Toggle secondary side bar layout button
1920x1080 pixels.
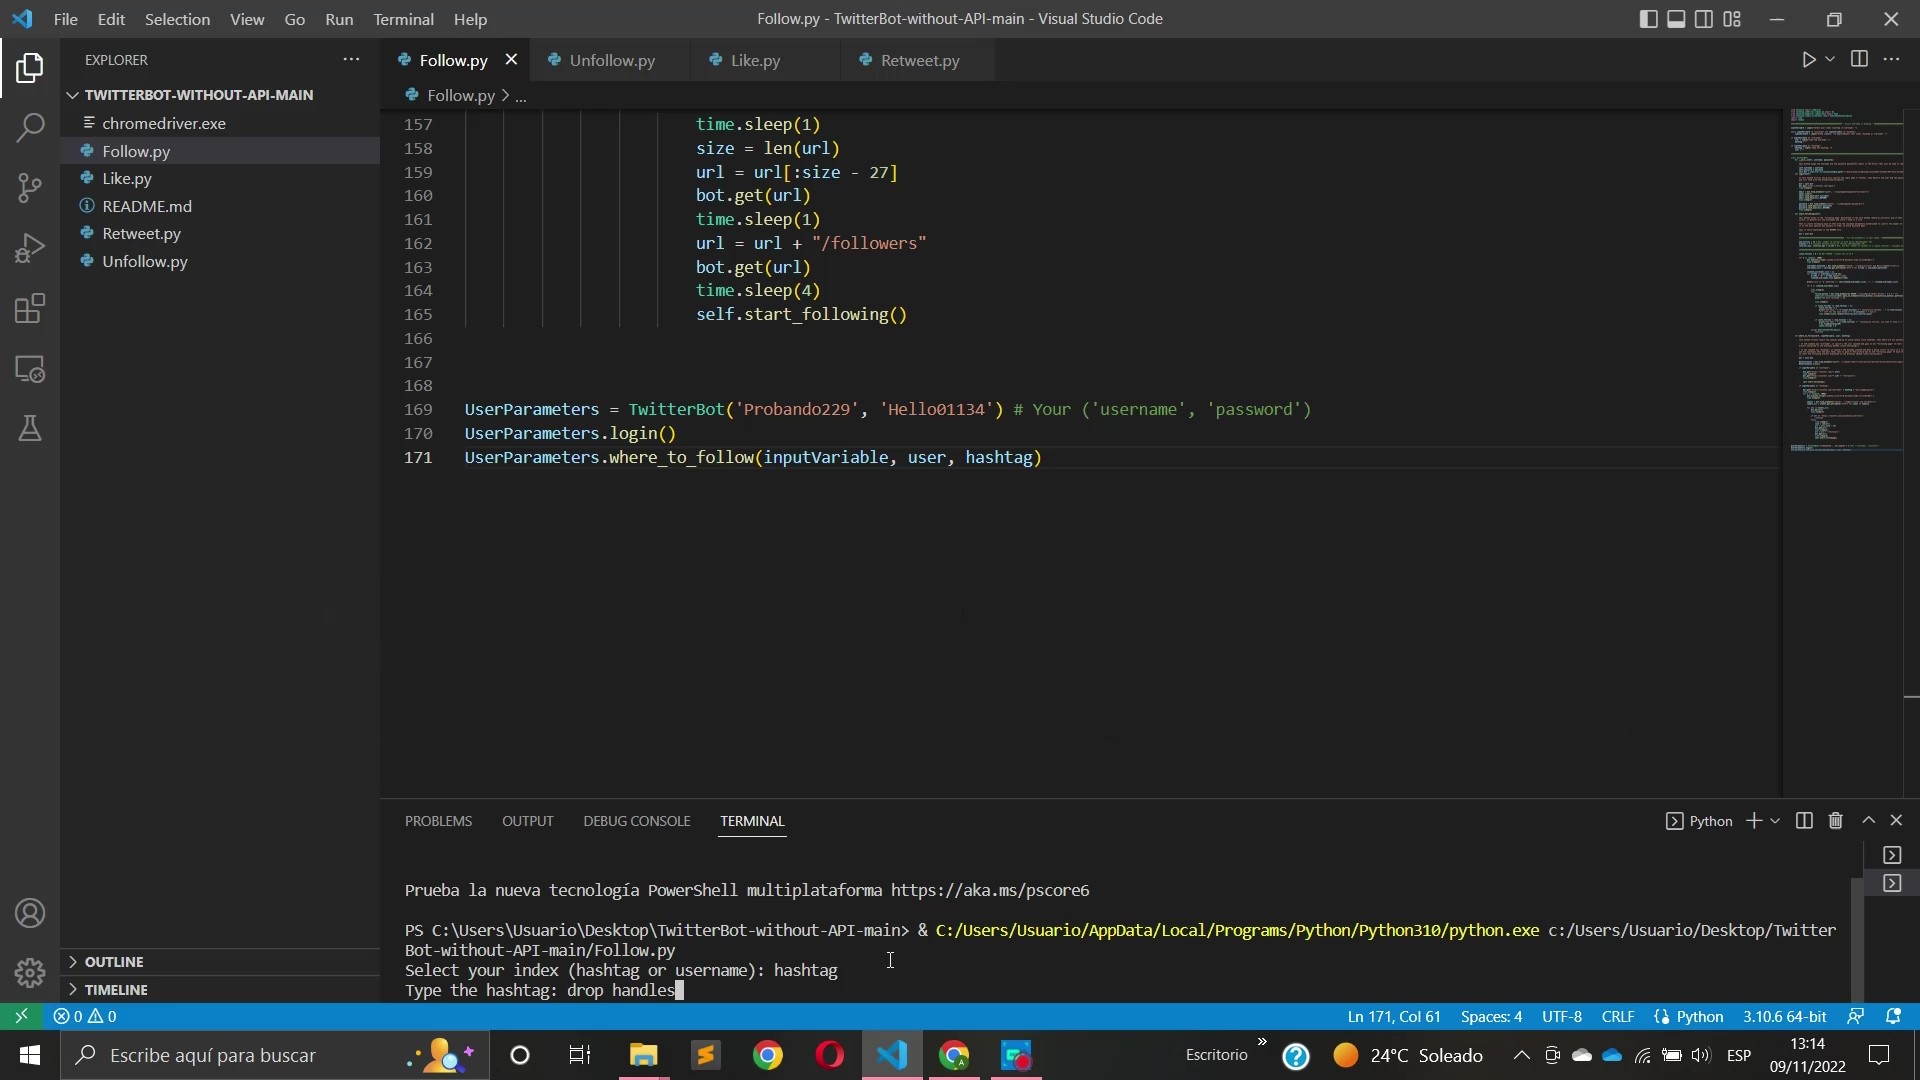tap(1704, 19)
